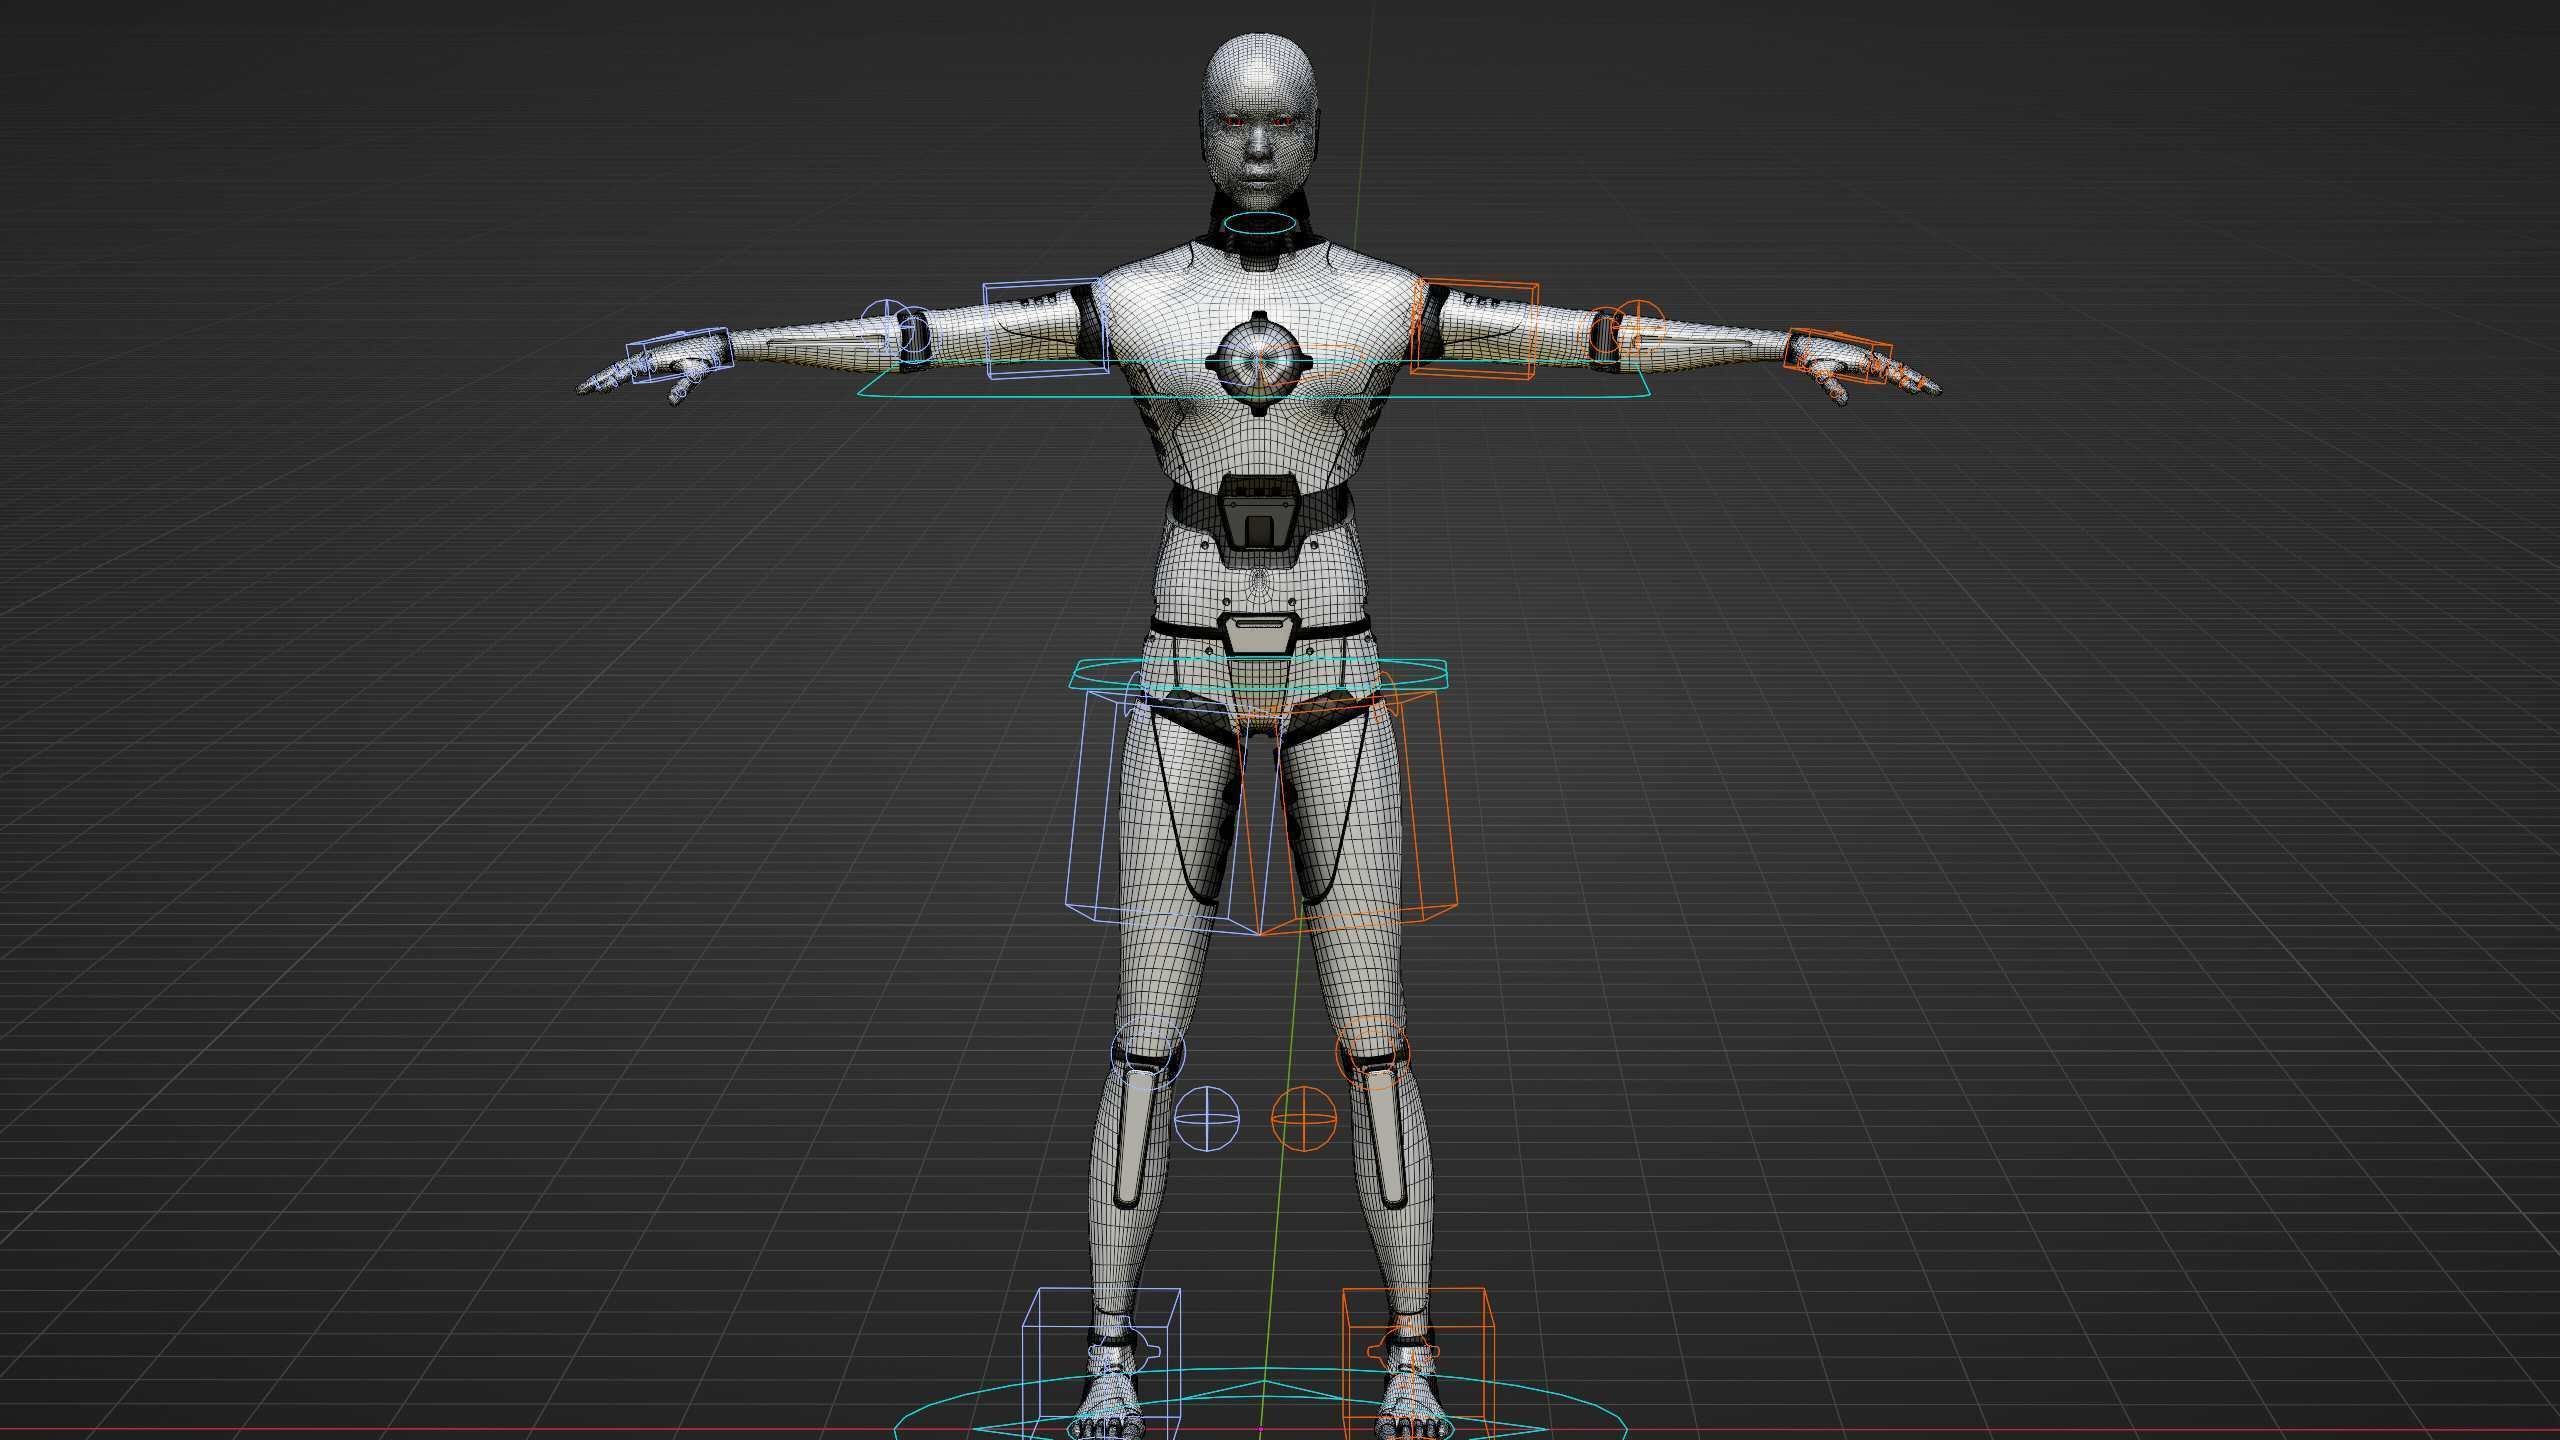The height and width of the screenshot is (1440, 2560).
Task: Click the blue knee pole sphere between legs
Action: click(1206, 1118)
